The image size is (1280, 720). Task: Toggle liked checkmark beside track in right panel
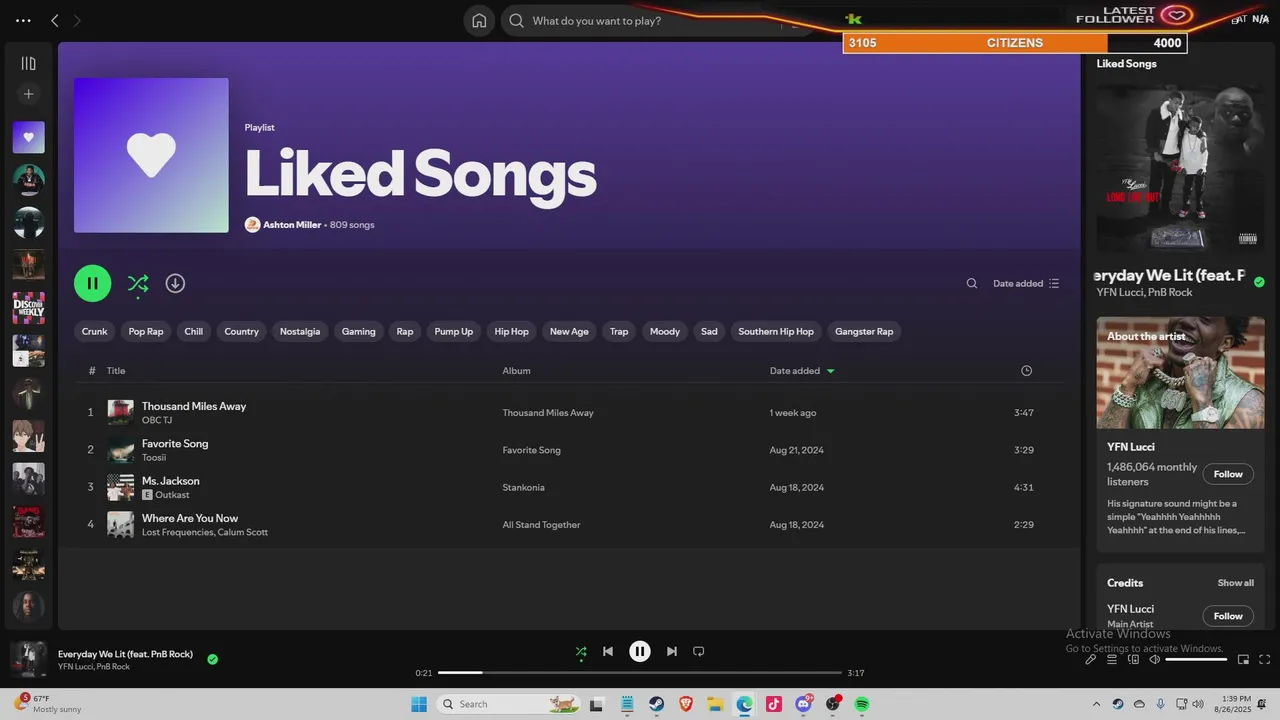click(1259, 282)
